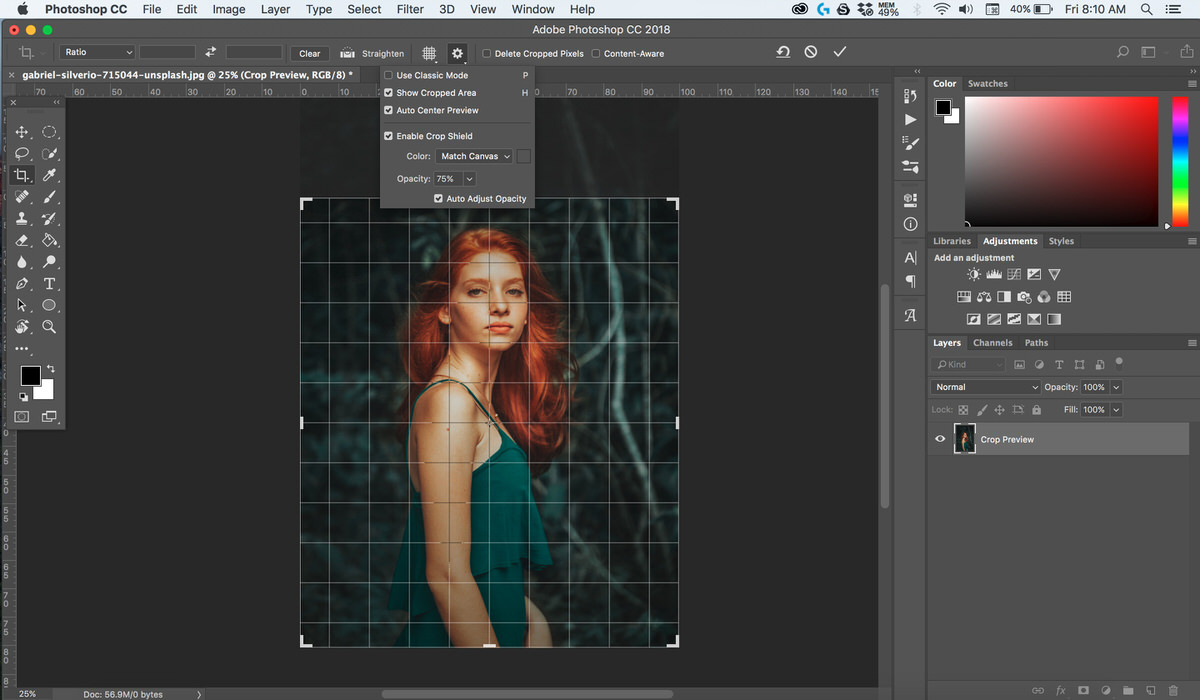
Task: Swap foreground and background colors
Action: [51, 369]
